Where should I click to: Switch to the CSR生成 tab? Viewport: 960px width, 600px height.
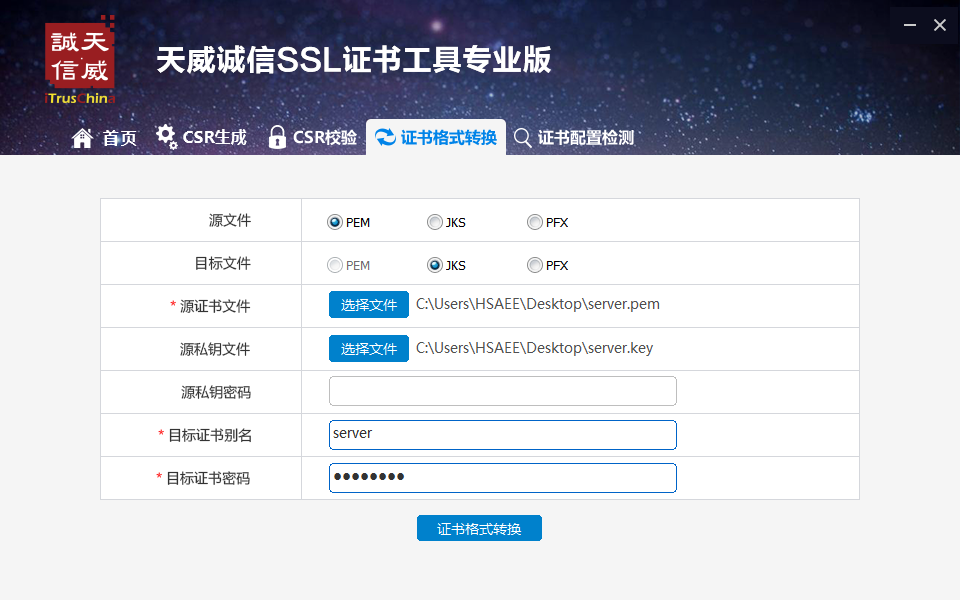point(201,137)
